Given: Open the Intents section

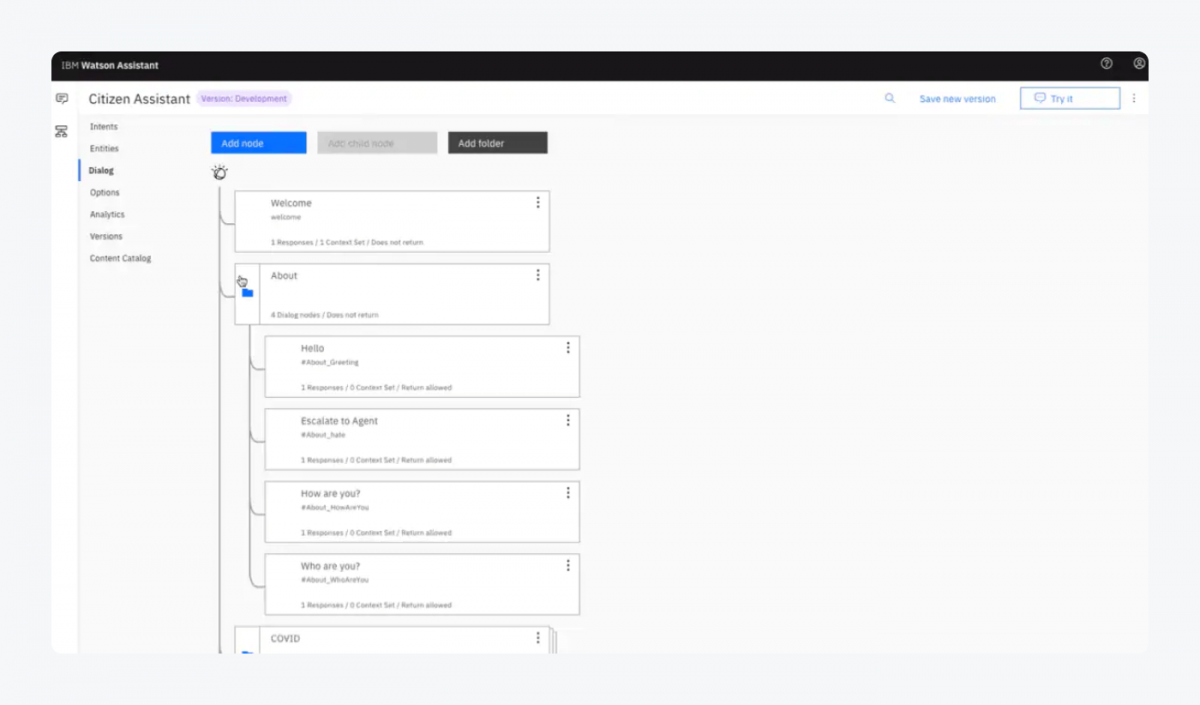Looking at the screenshot, I should click(104, 127).
